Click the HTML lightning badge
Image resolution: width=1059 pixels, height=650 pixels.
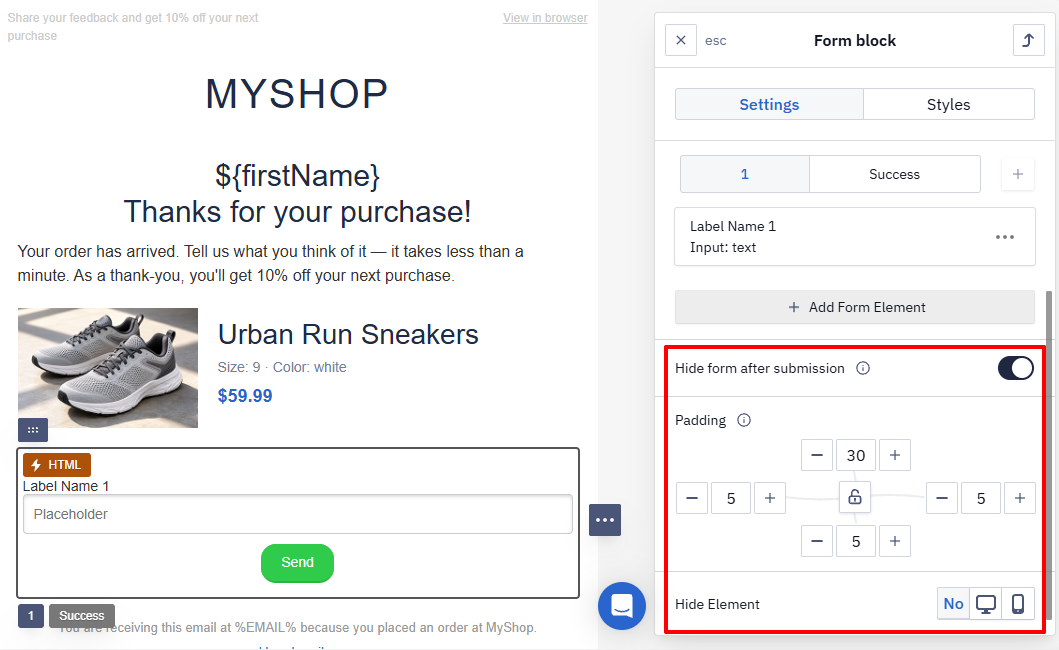57,465
